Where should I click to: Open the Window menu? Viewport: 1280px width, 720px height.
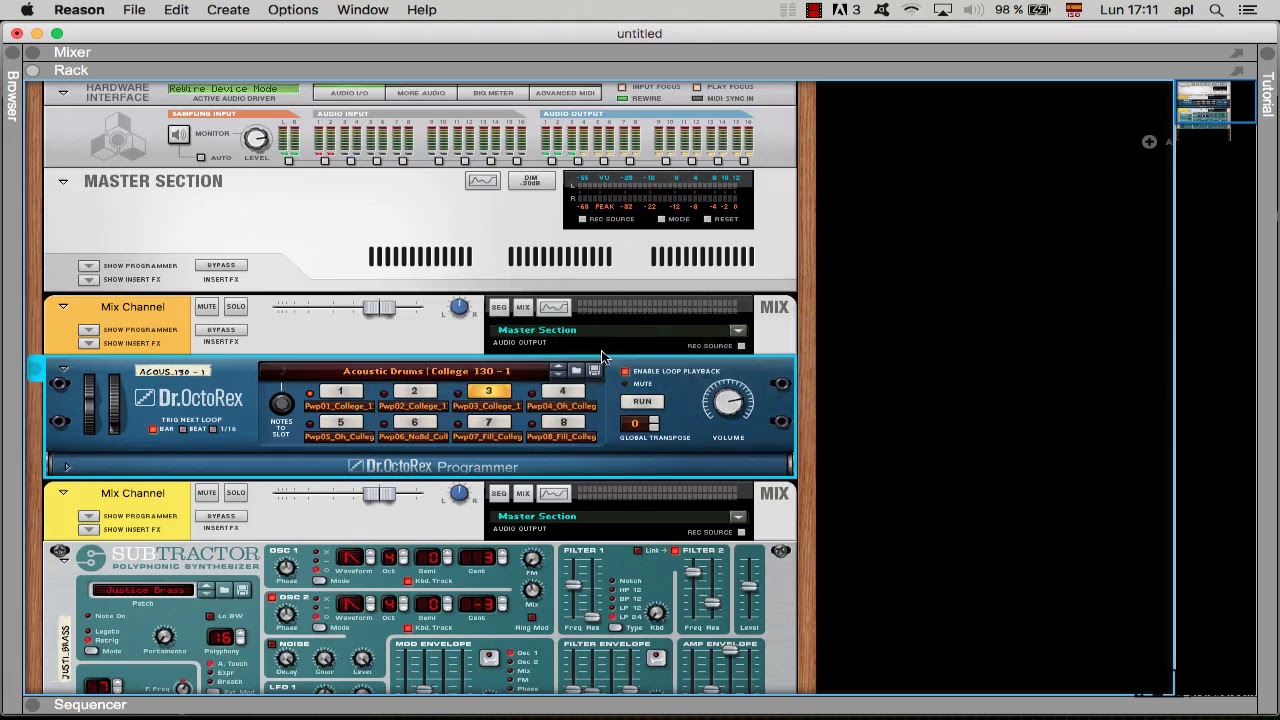coord(362,10)
